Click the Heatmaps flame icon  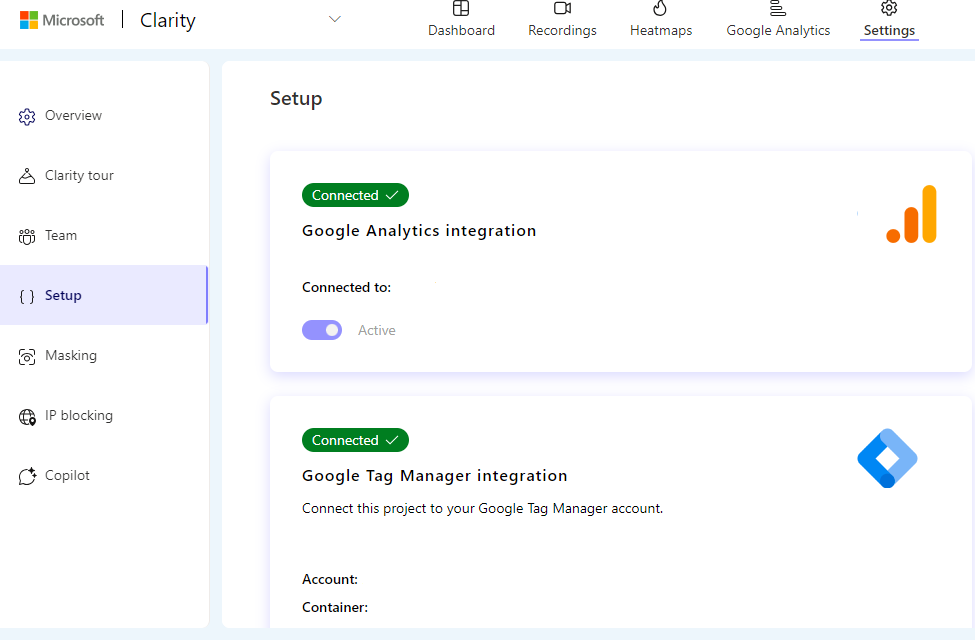pos(660,8)
